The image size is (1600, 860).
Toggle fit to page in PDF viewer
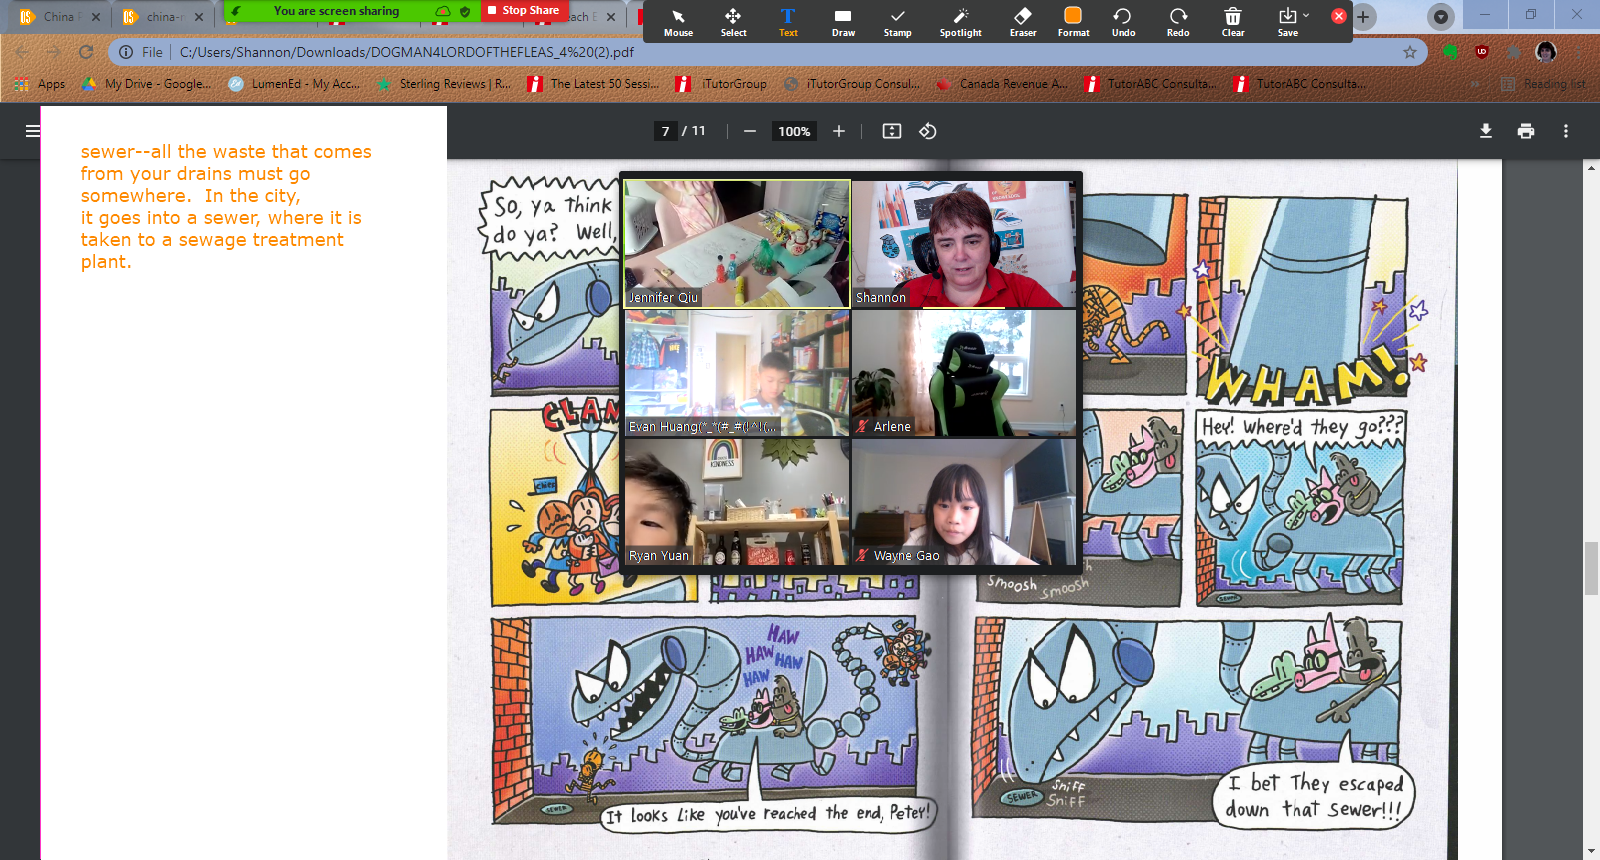[892, 131]
